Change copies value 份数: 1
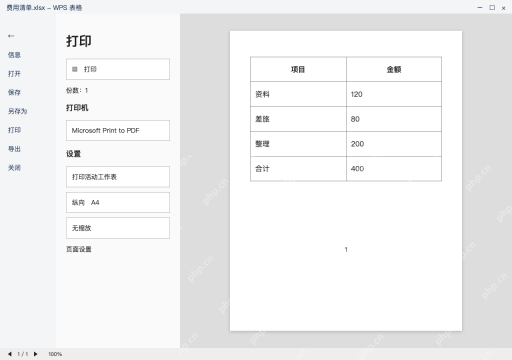The width and height of the screenshot is (512, 360). [77, 90]
